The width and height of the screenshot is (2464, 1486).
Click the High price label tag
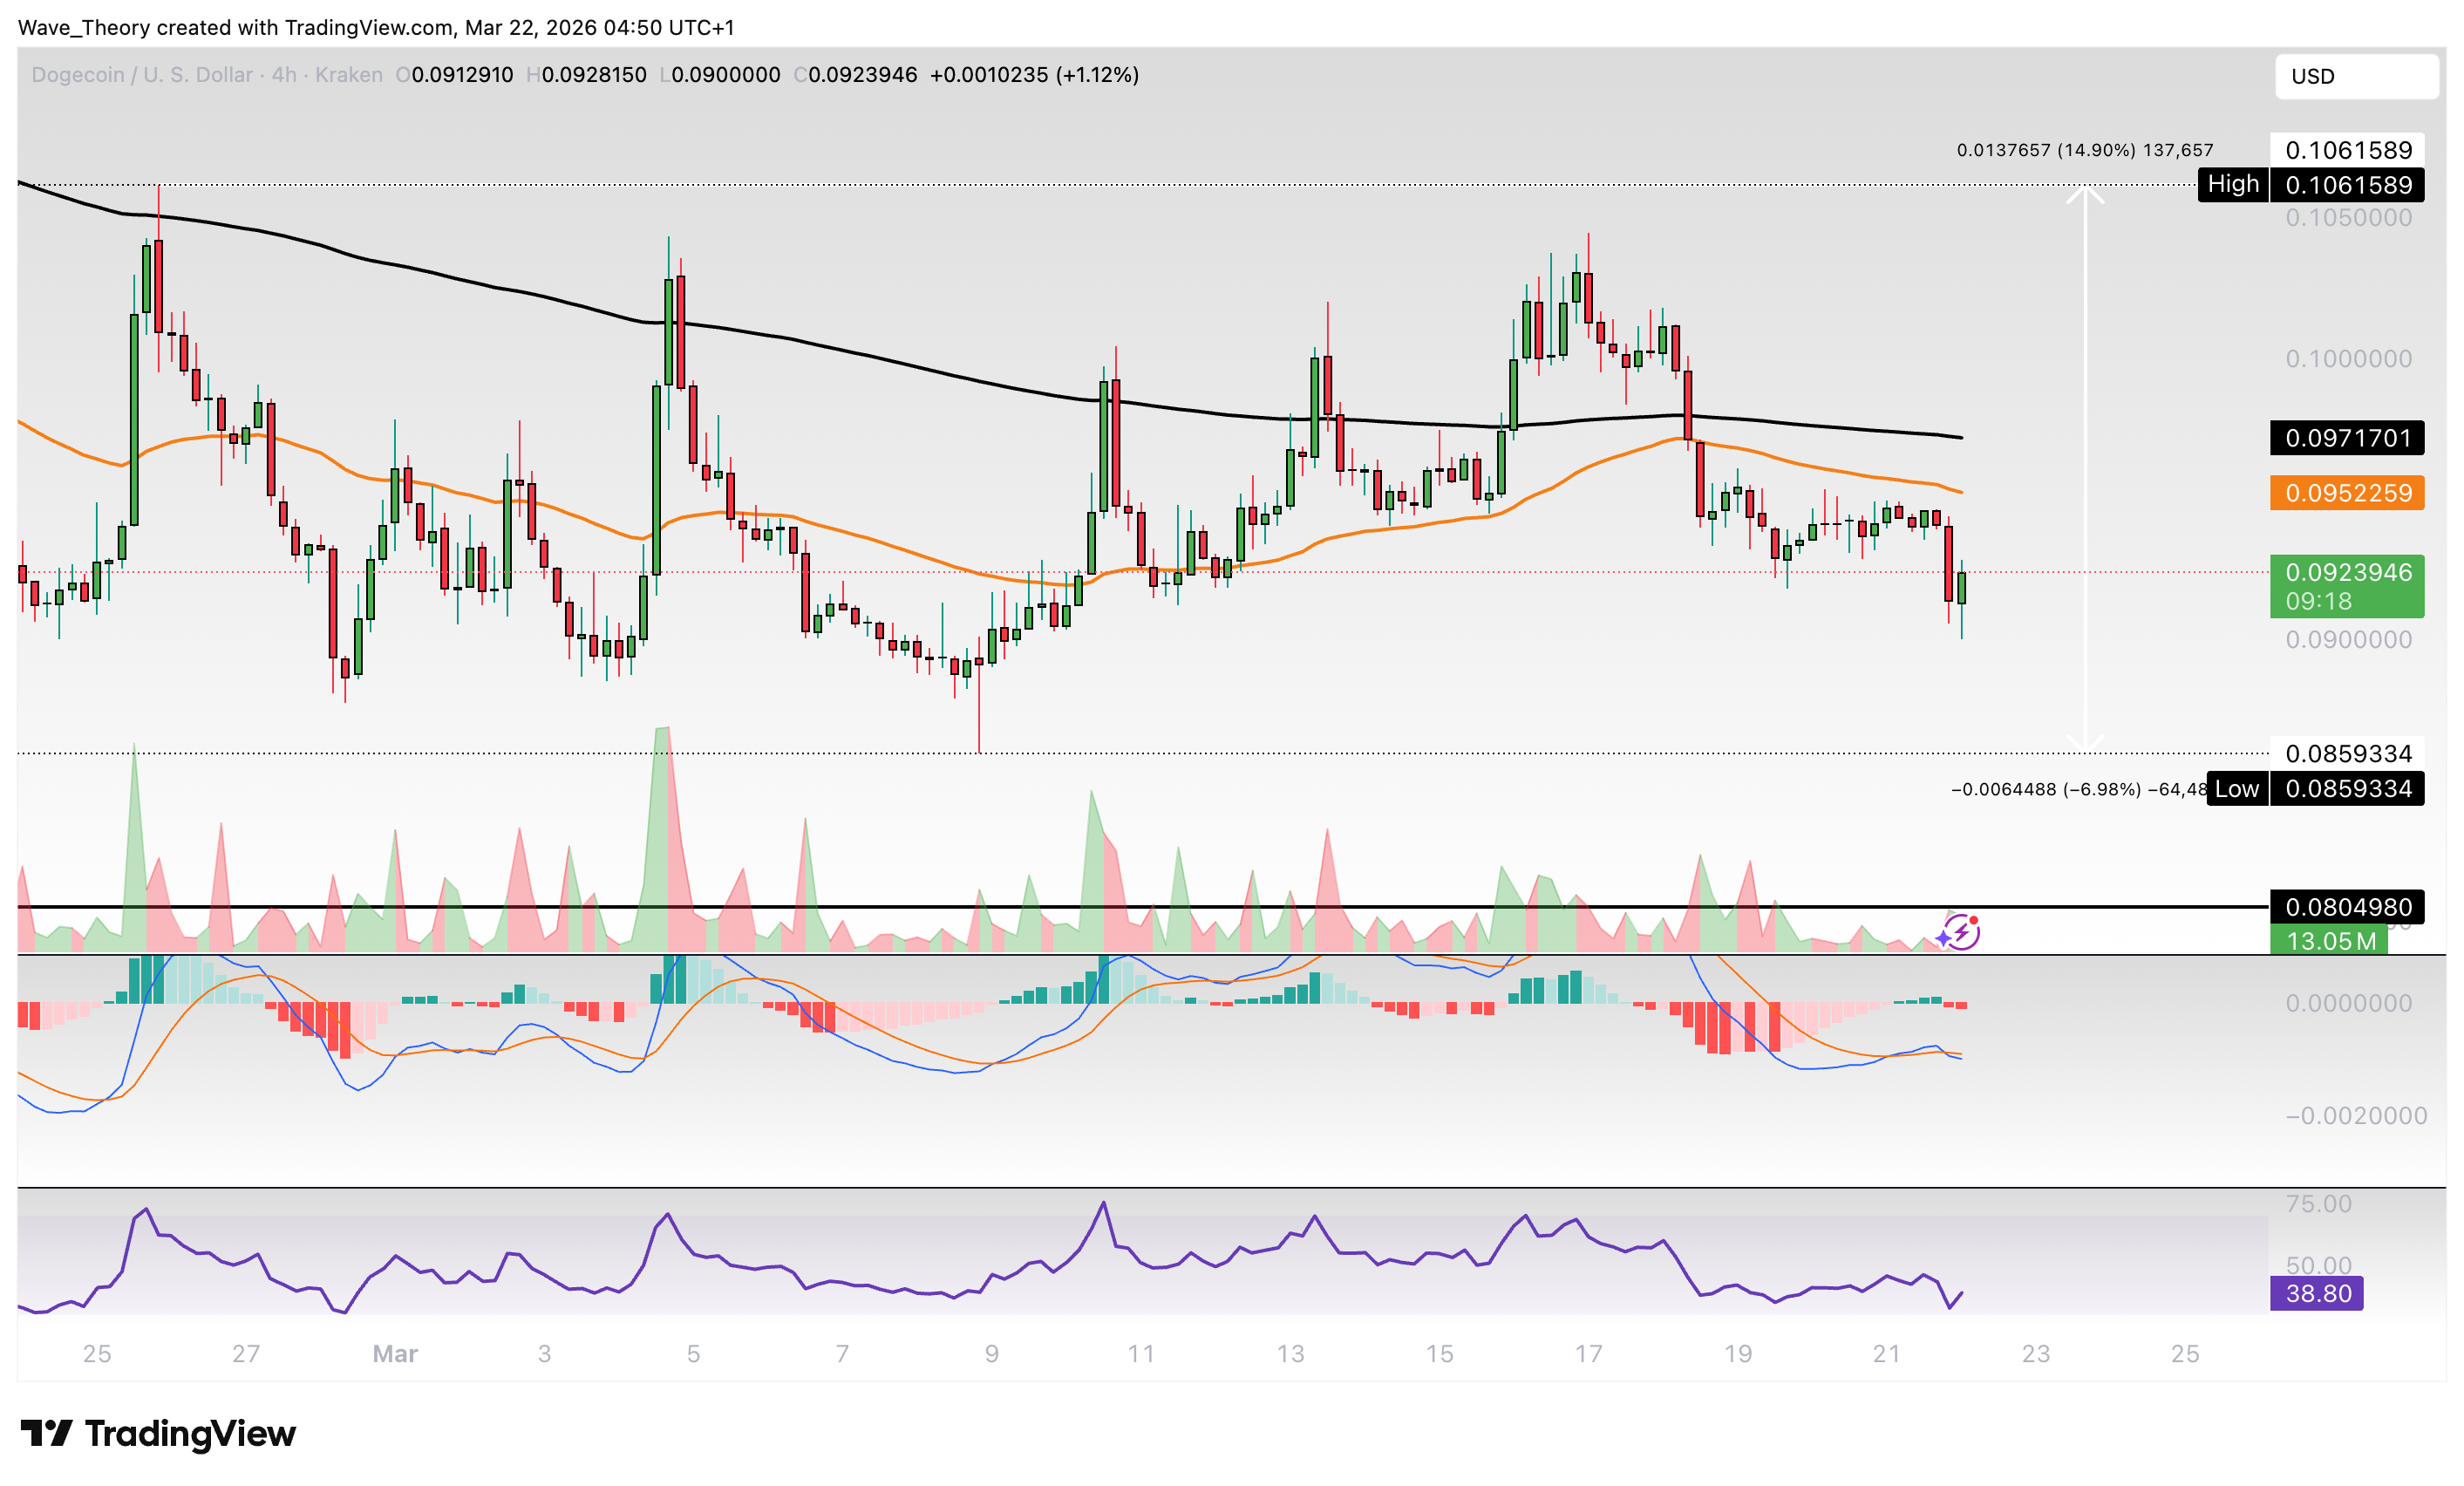2232,184
